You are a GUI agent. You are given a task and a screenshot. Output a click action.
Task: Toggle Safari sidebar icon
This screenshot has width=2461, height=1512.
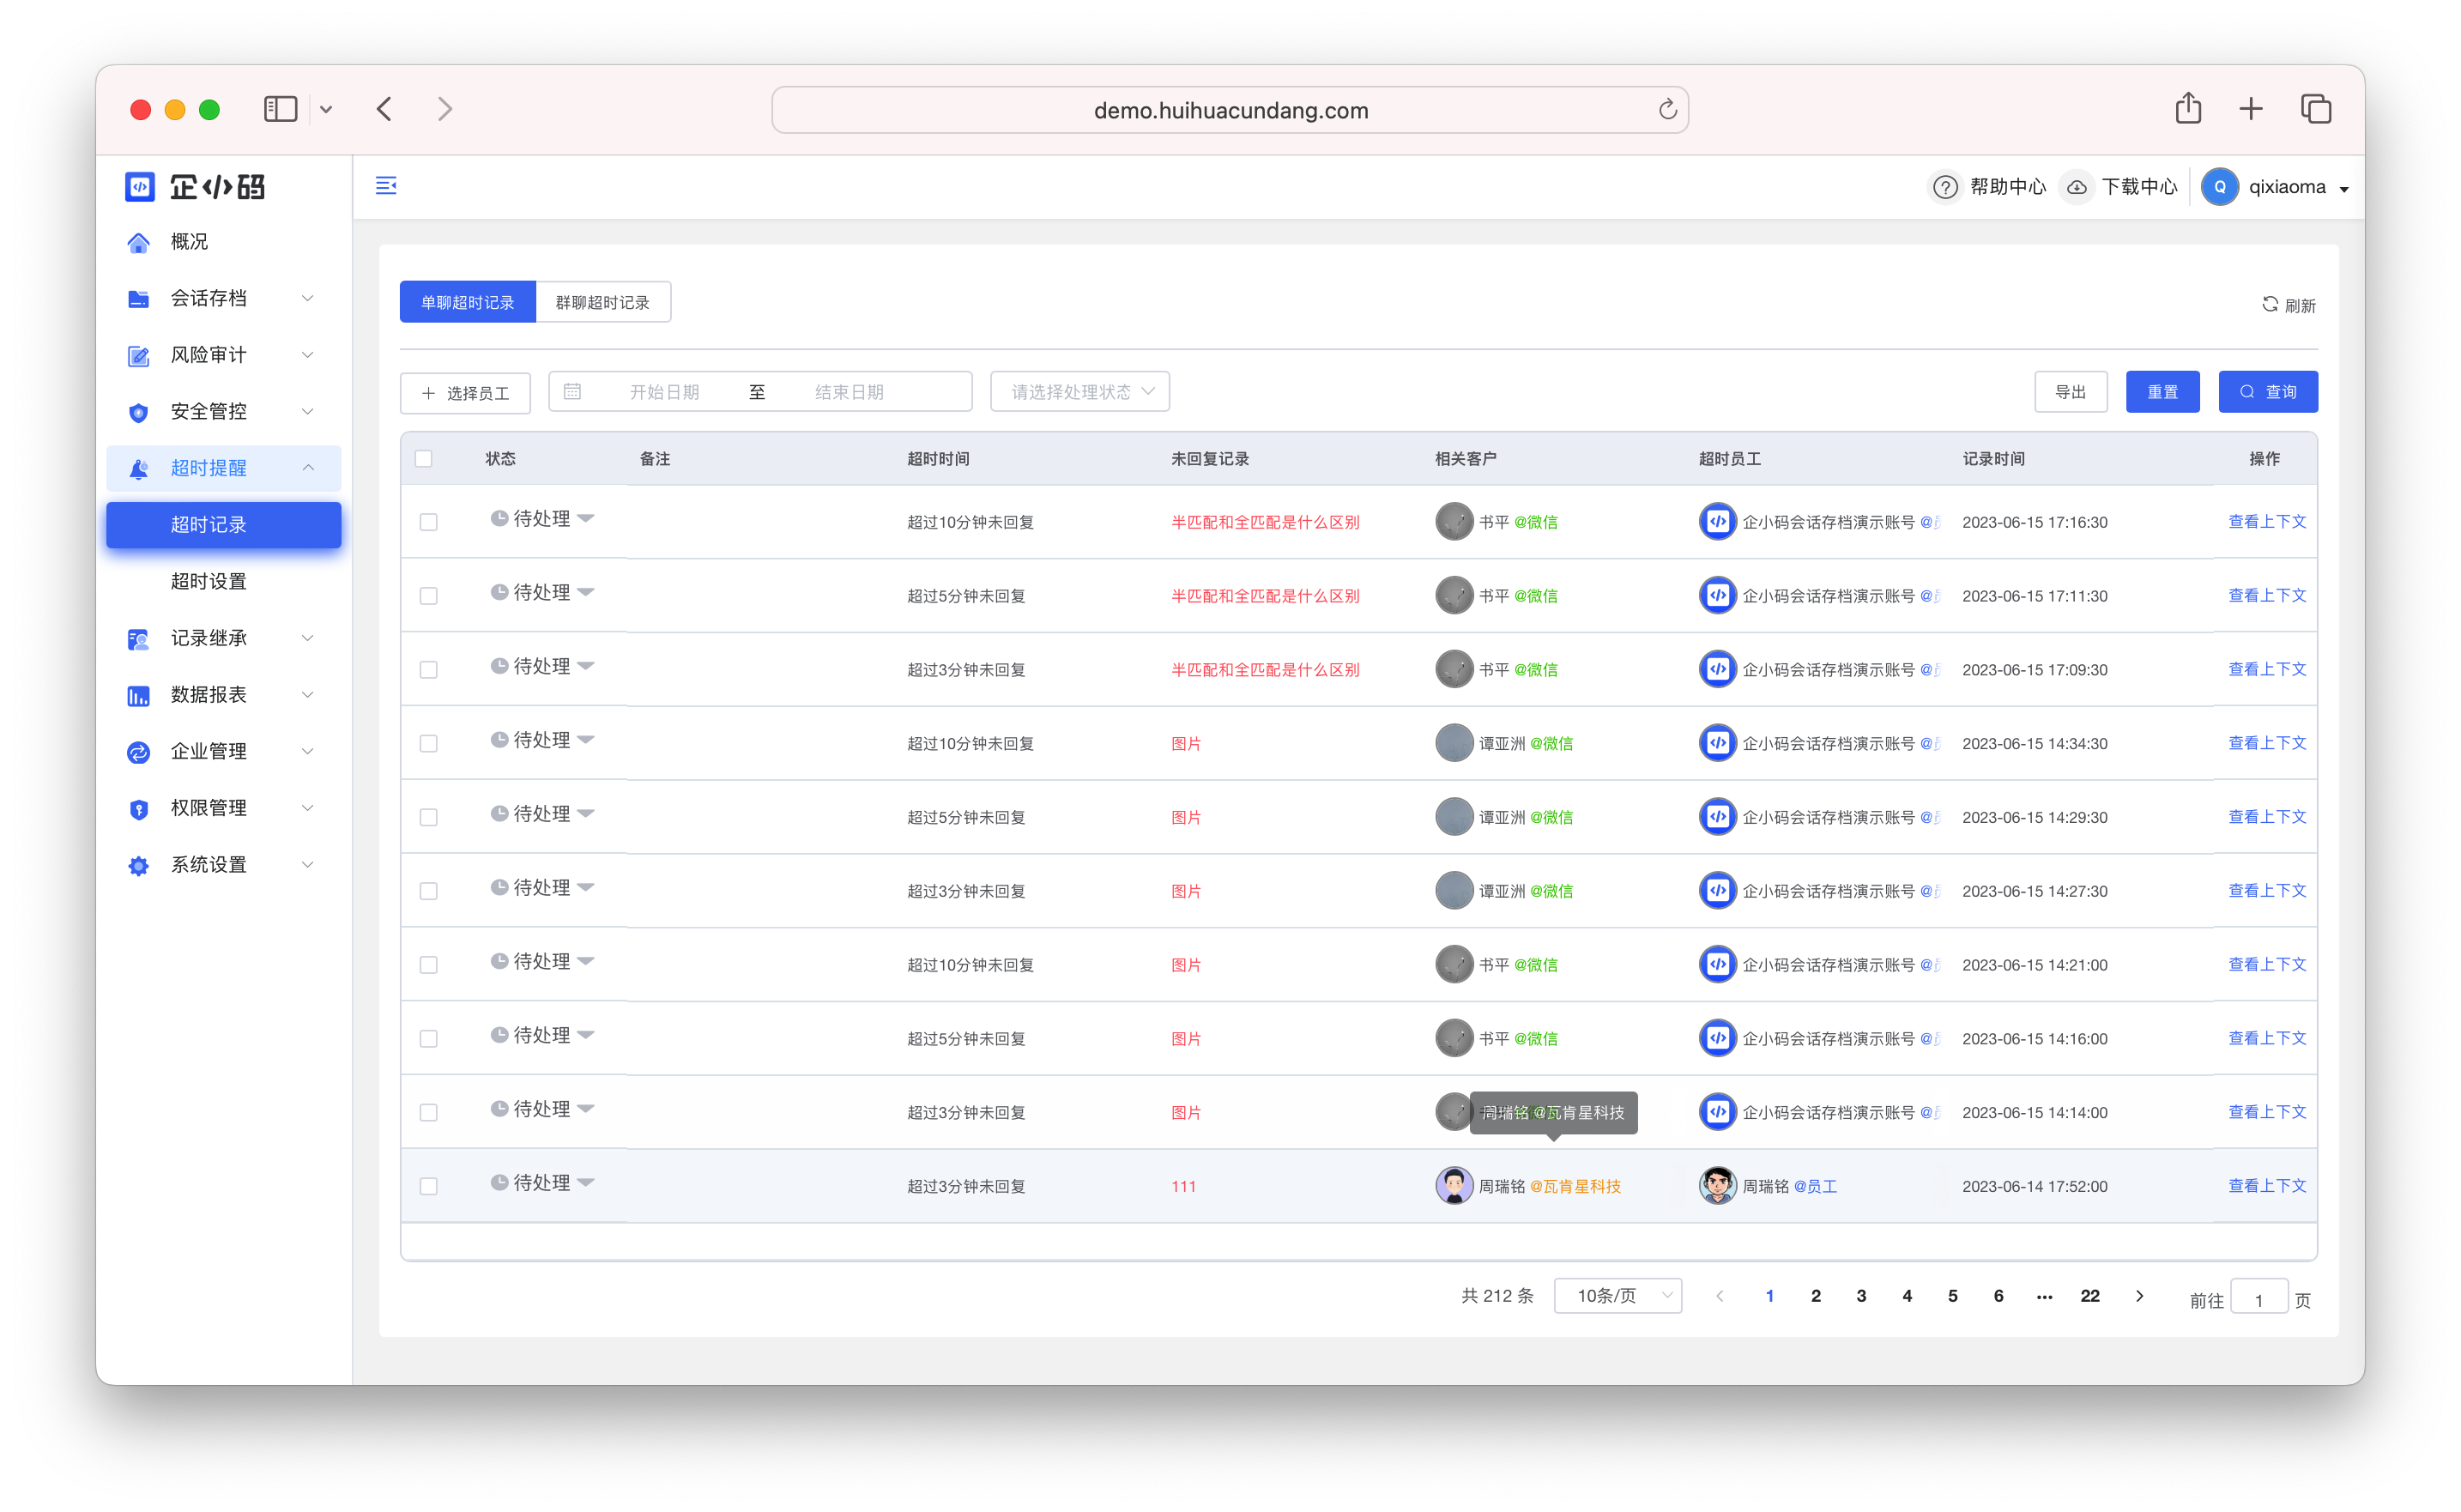pyautogui.click(x=280, y=109)
